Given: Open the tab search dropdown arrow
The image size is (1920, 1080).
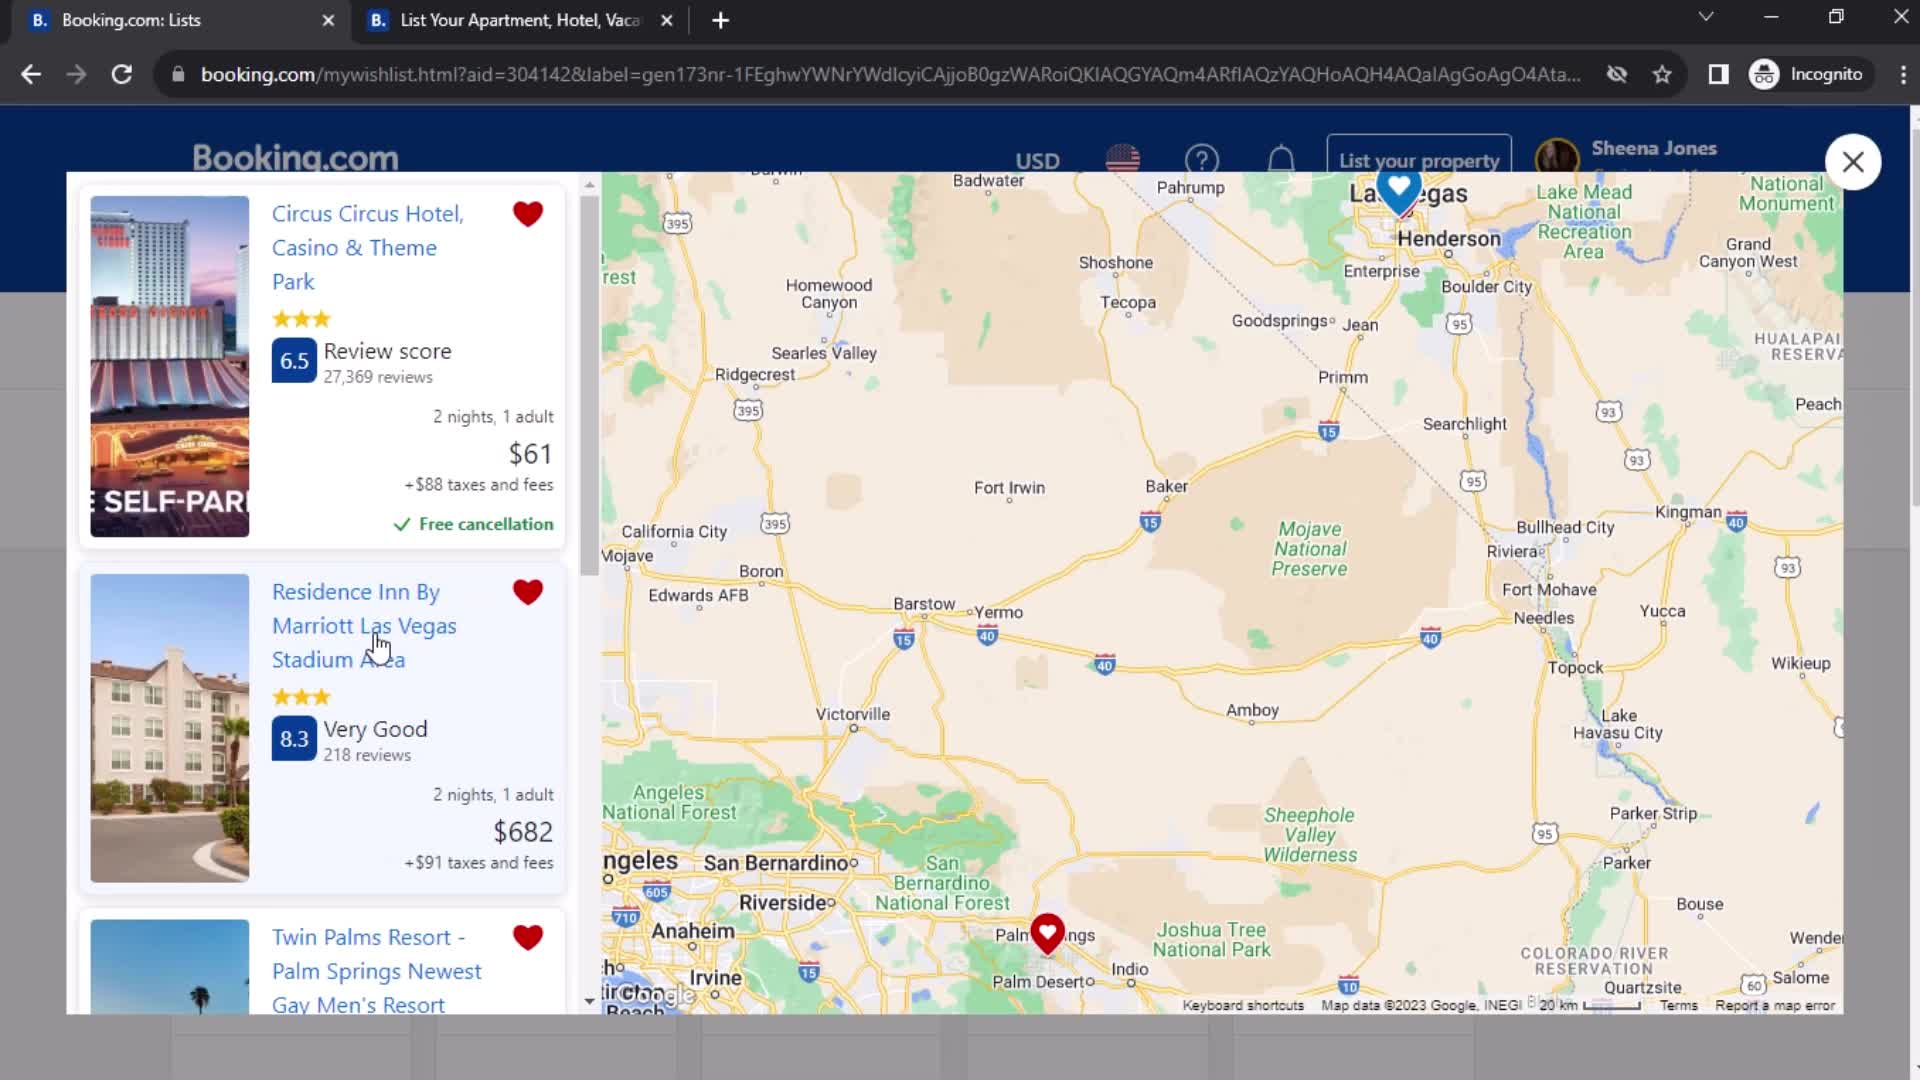Looking at the screenshot, I should click(x=1706, y=17).
